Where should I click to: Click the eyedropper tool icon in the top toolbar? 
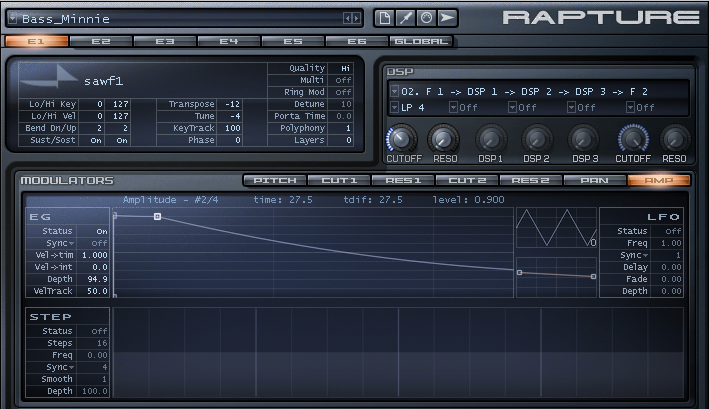[405, 18]
